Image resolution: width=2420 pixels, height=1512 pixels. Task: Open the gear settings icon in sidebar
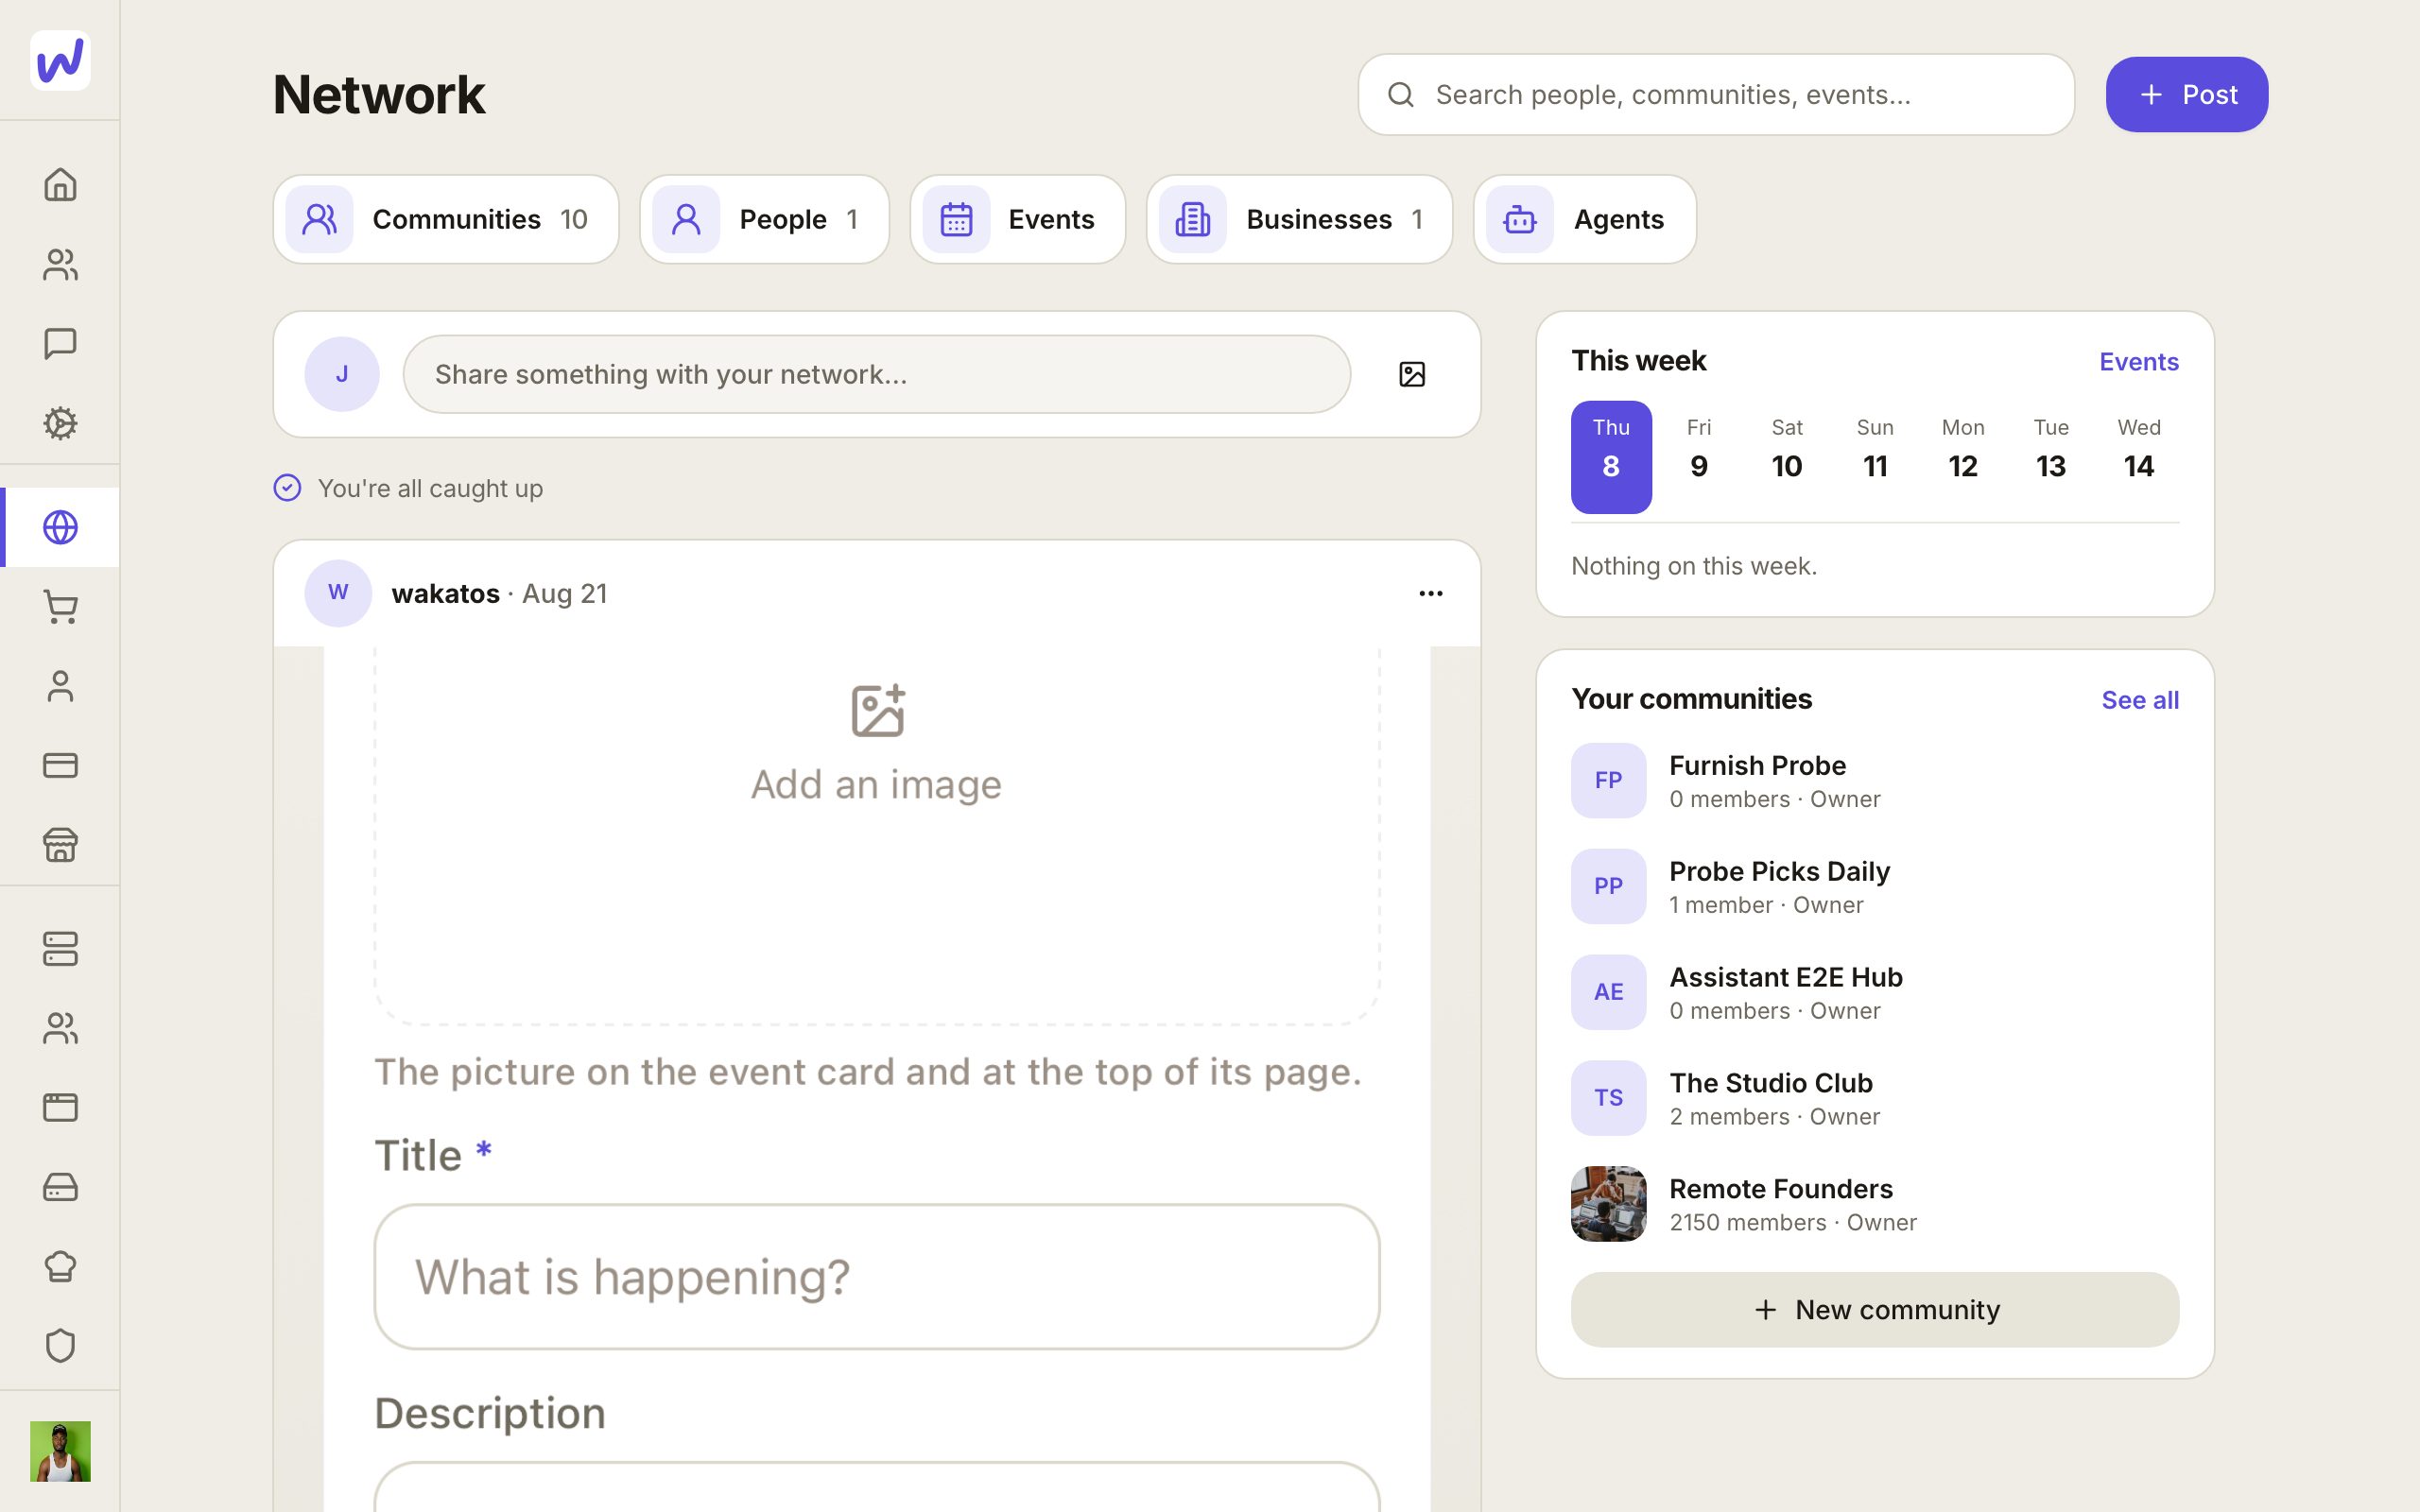tap(60, 423)
